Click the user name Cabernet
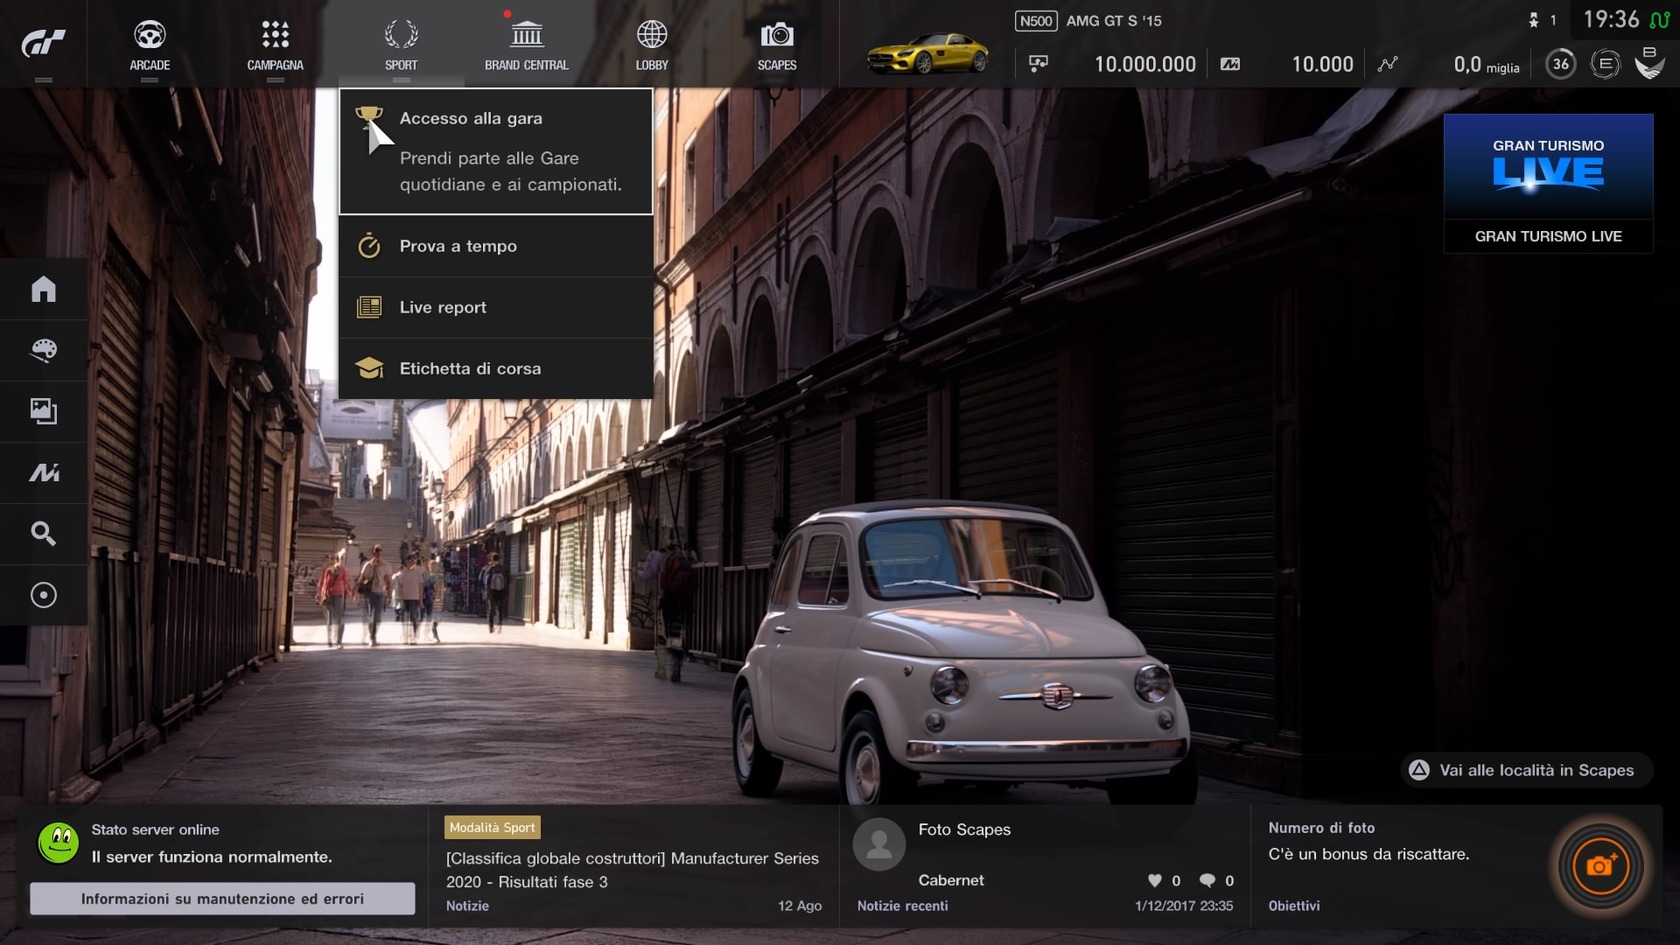The image size is (1680, 945). pos(951,880)
